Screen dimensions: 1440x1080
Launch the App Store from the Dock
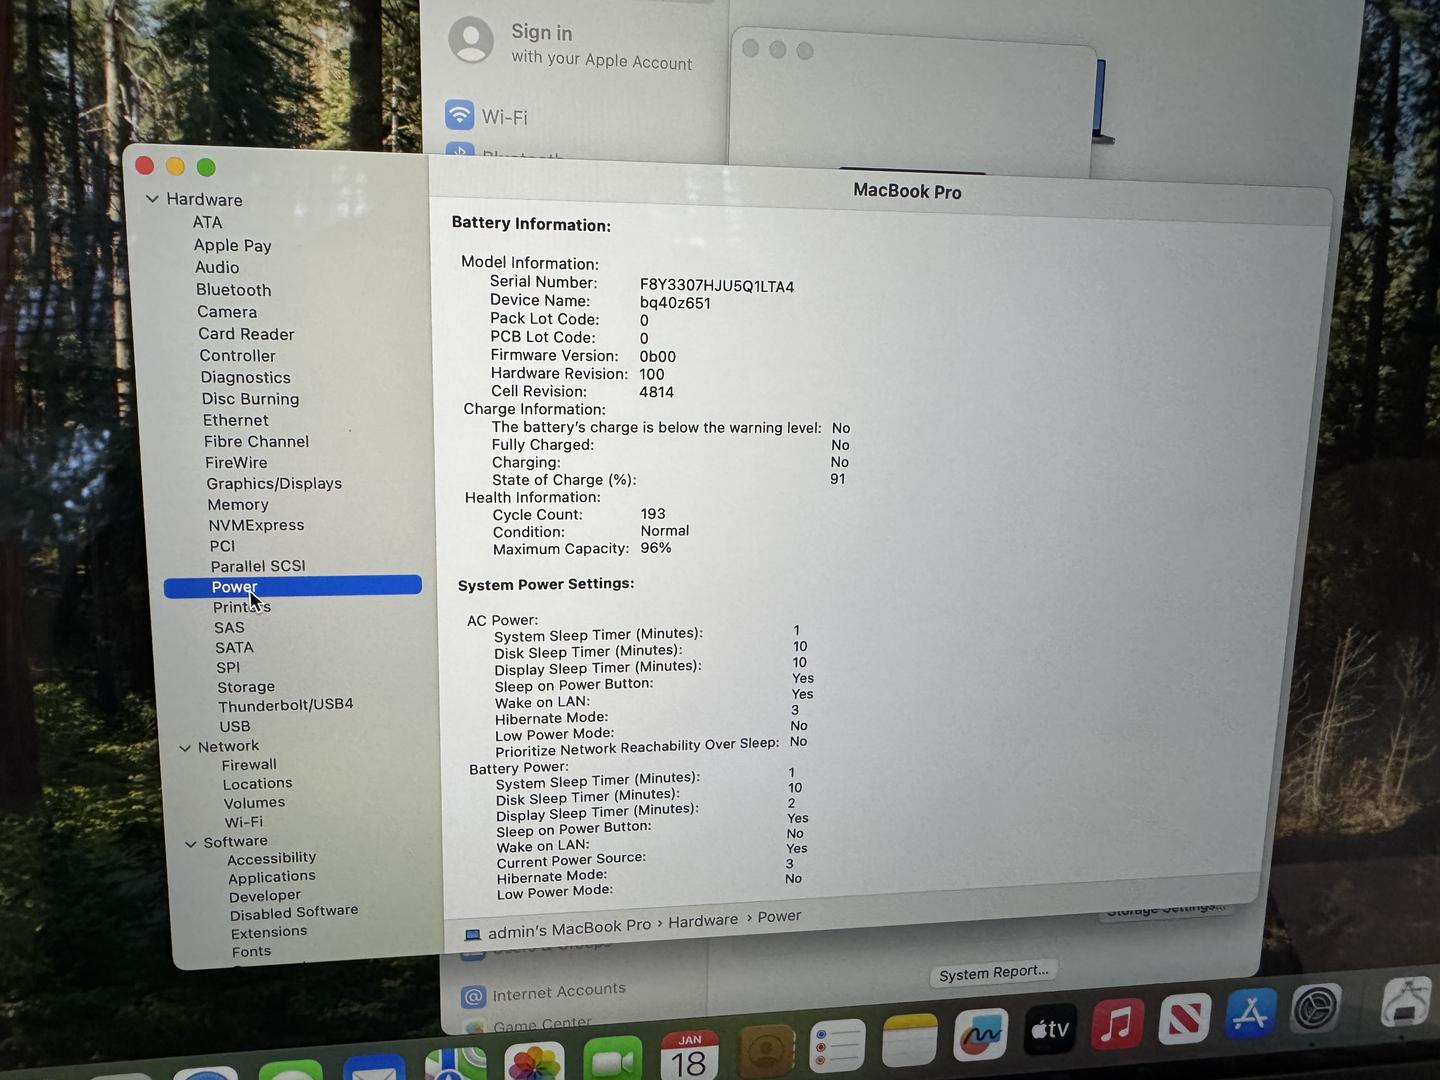click(x=1250, y=1014)
